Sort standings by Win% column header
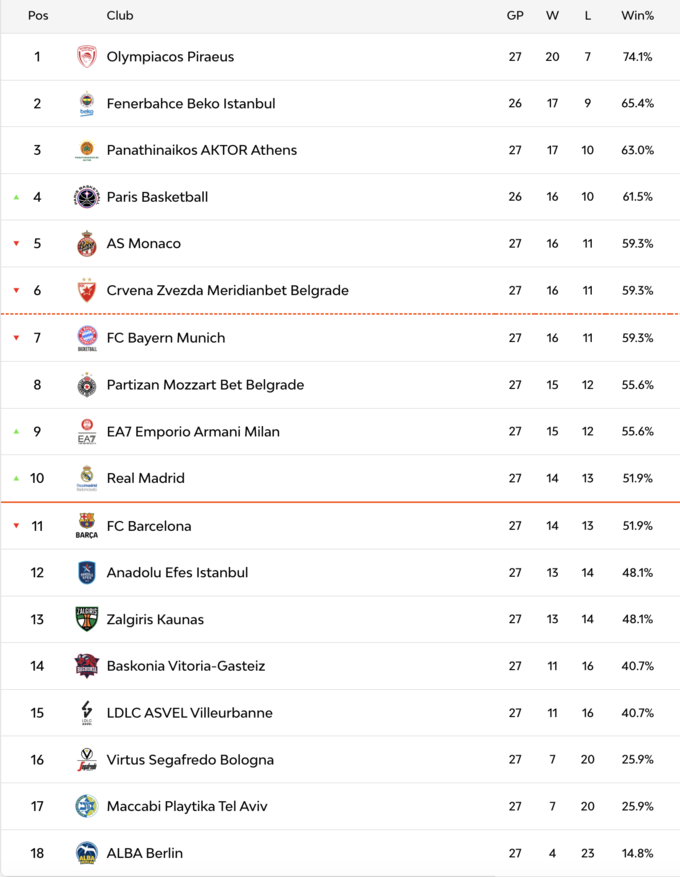 [637, 15]
